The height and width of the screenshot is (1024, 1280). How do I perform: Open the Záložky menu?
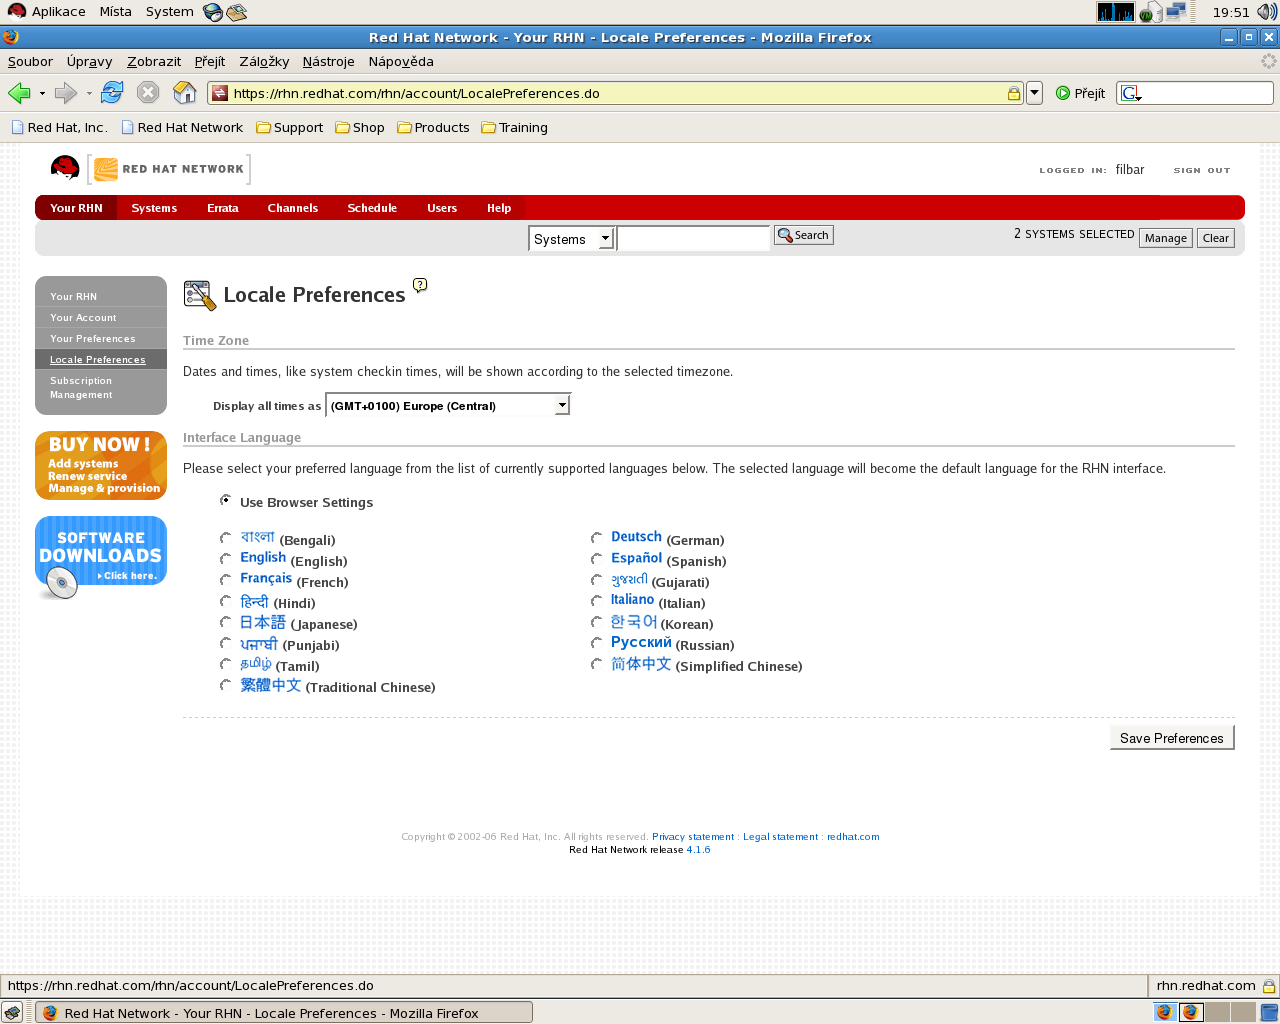click(x=264, y=61)
